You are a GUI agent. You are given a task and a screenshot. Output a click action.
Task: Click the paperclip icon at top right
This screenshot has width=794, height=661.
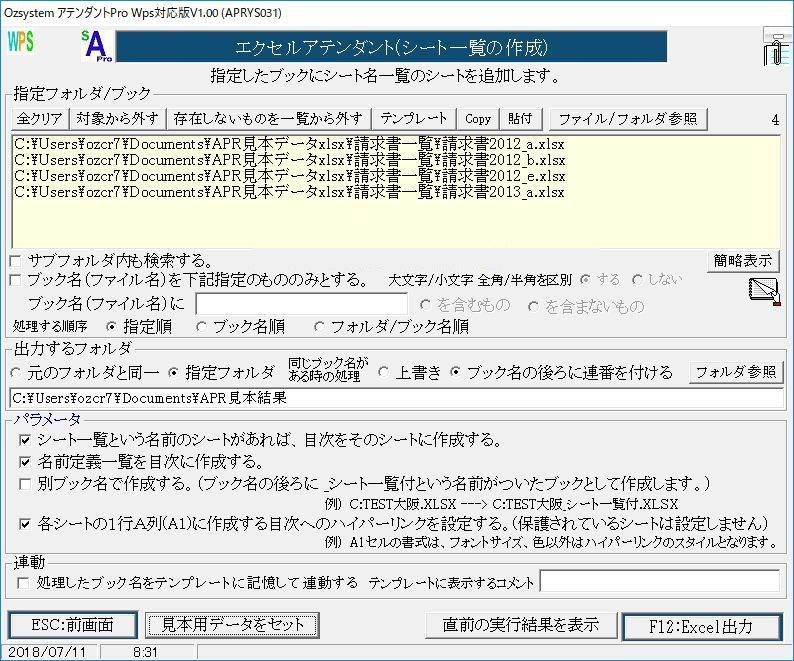tap(775, 47)
